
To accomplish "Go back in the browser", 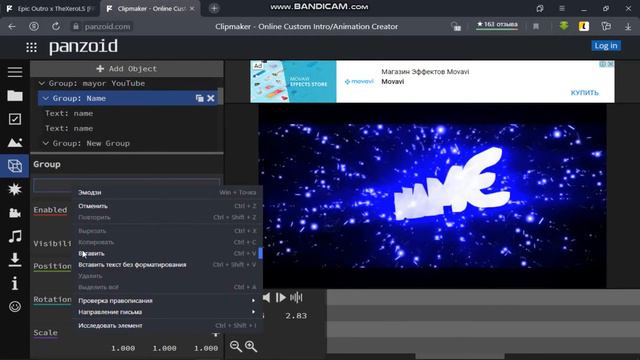I will (x=12, y=27).
